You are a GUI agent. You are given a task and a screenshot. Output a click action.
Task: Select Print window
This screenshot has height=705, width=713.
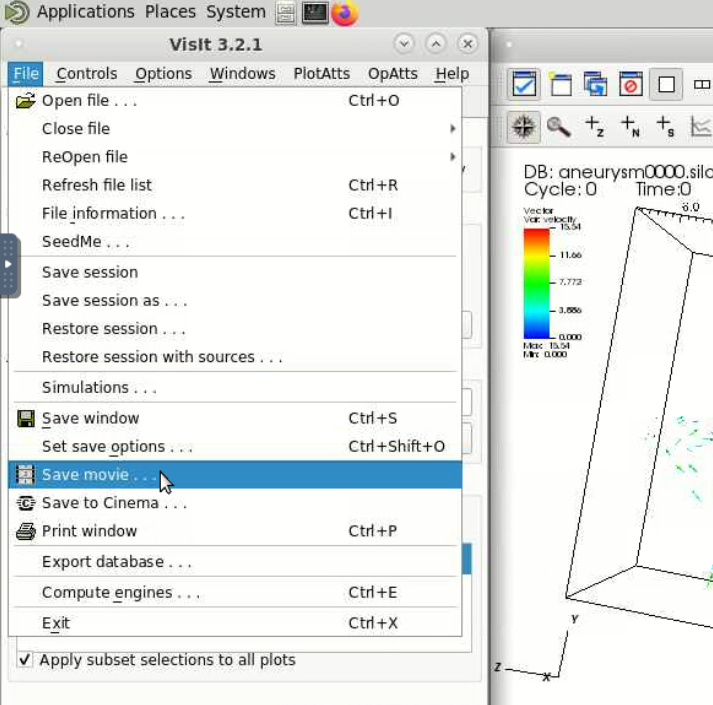coord(235,531)
